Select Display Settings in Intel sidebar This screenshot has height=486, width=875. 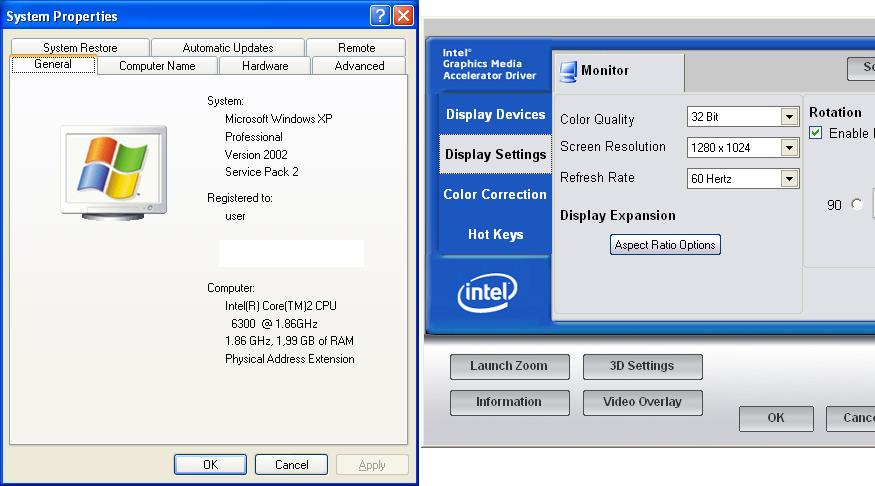pos(496,154)
